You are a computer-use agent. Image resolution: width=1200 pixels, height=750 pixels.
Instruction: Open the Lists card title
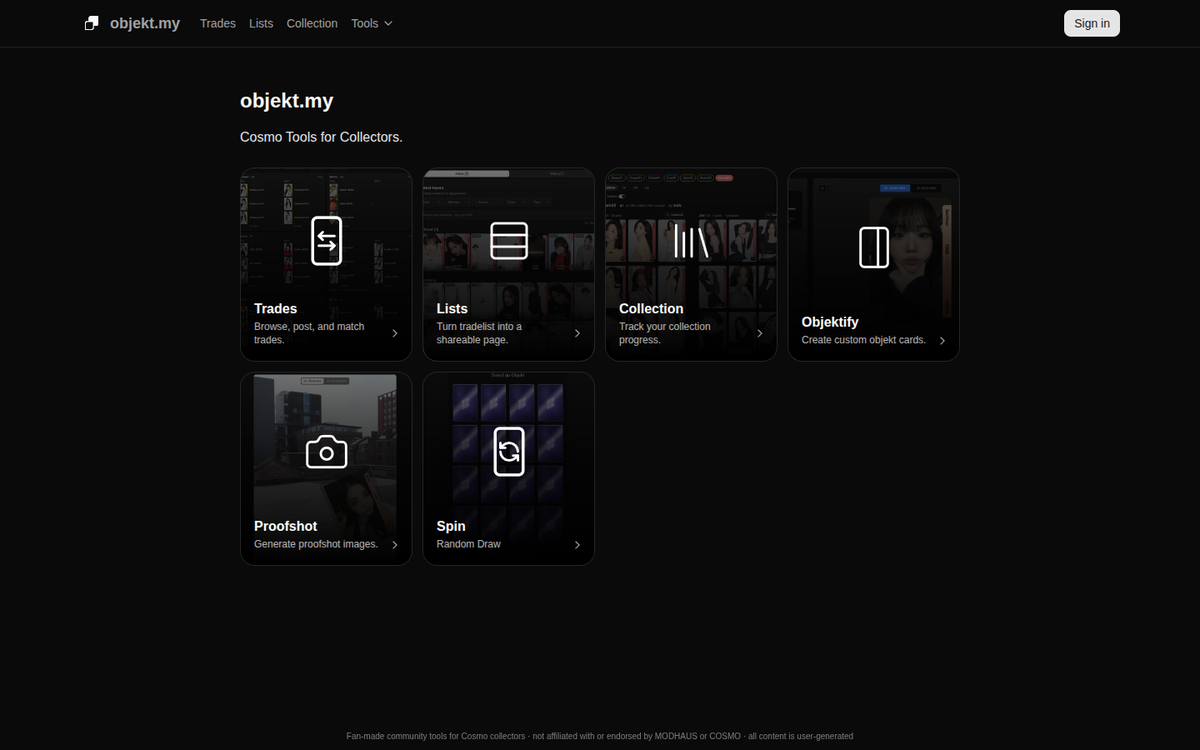coord(452,309)
